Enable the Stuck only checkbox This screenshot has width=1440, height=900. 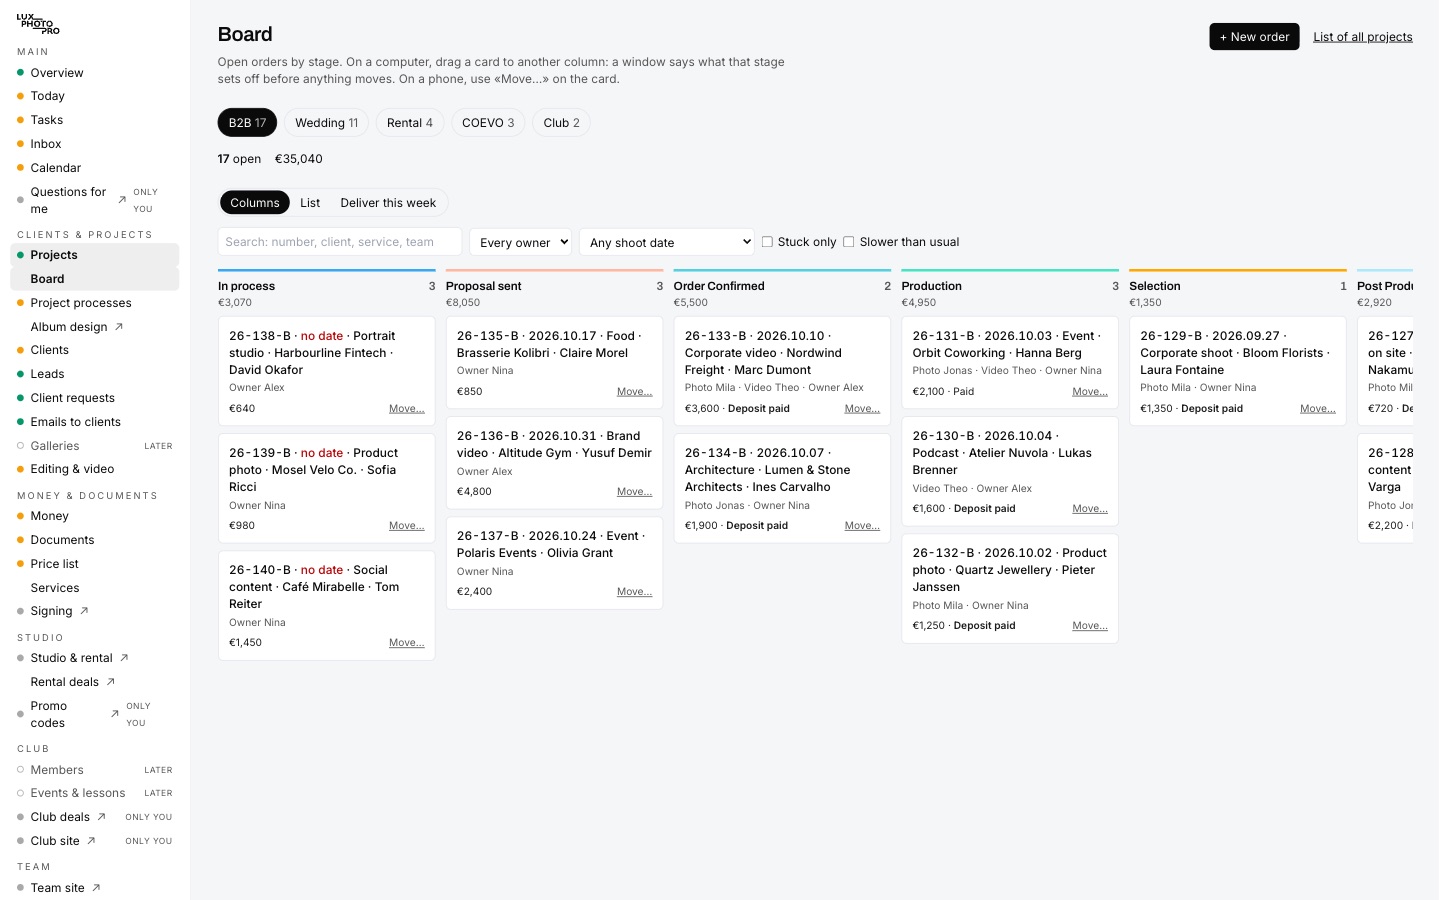[x=767, y=242]
